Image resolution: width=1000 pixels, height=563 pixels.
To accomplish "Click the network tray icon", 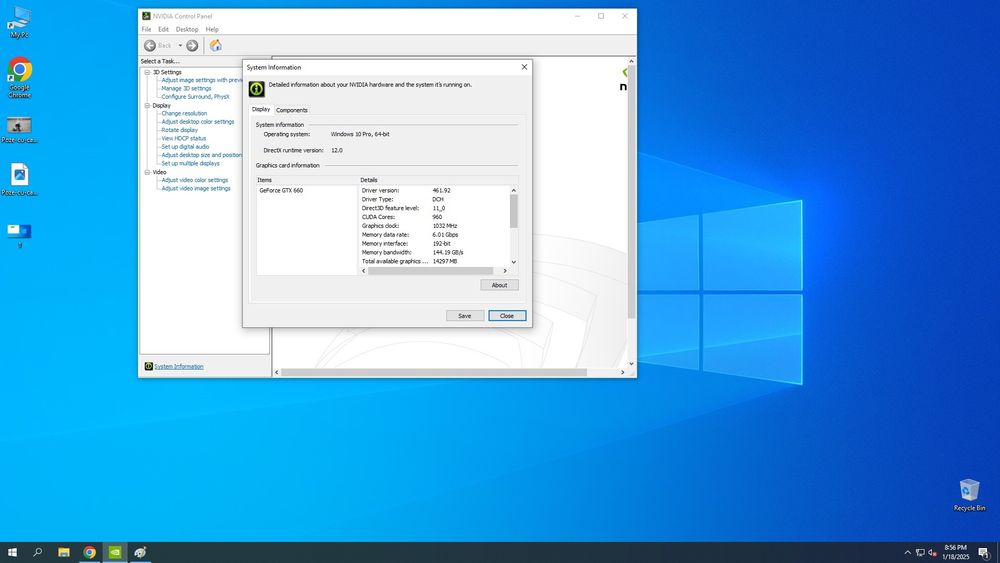I will [x=920, y=552].
